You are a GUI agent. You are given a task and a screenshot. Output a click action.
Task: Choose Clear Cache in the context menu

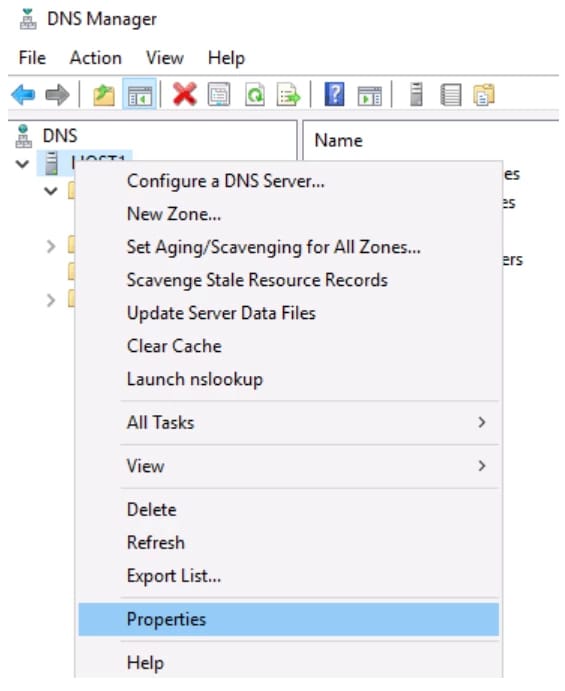[174, 346]
